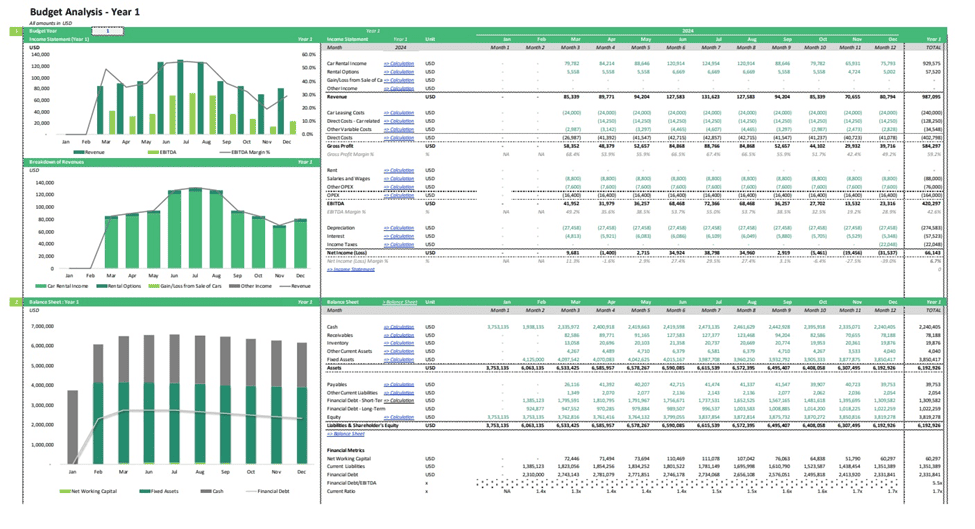Click the Gross Profit row label

(x=340, y=145)
